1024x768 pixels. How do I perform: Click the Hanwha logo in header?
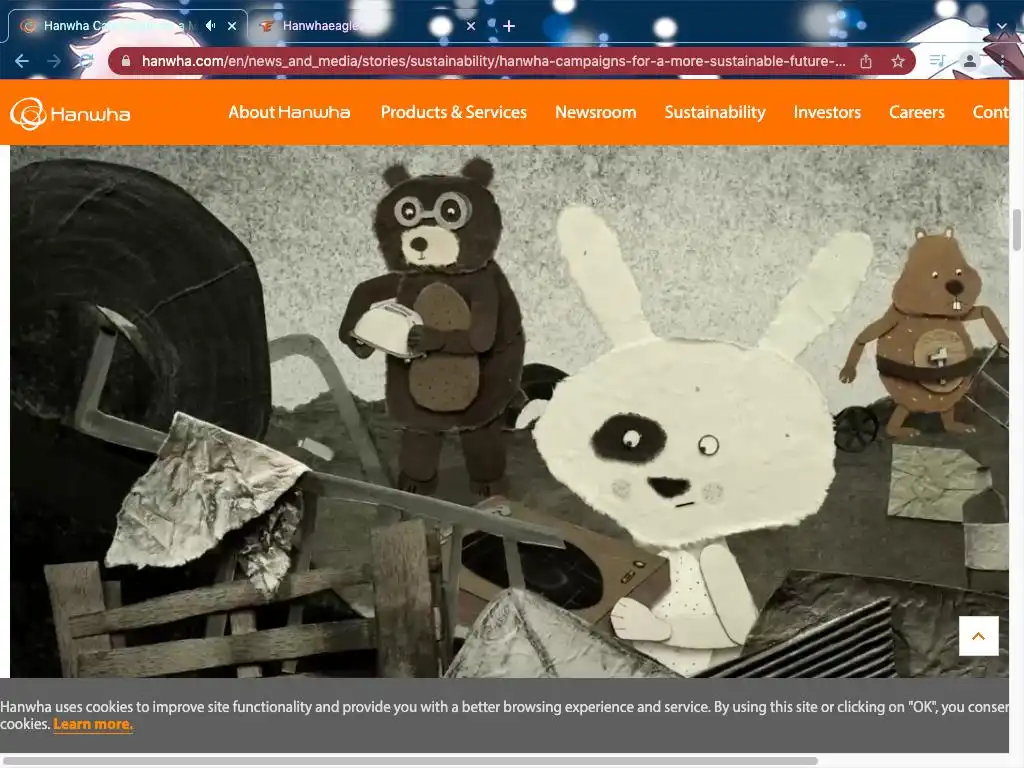(x=70, y=114)
